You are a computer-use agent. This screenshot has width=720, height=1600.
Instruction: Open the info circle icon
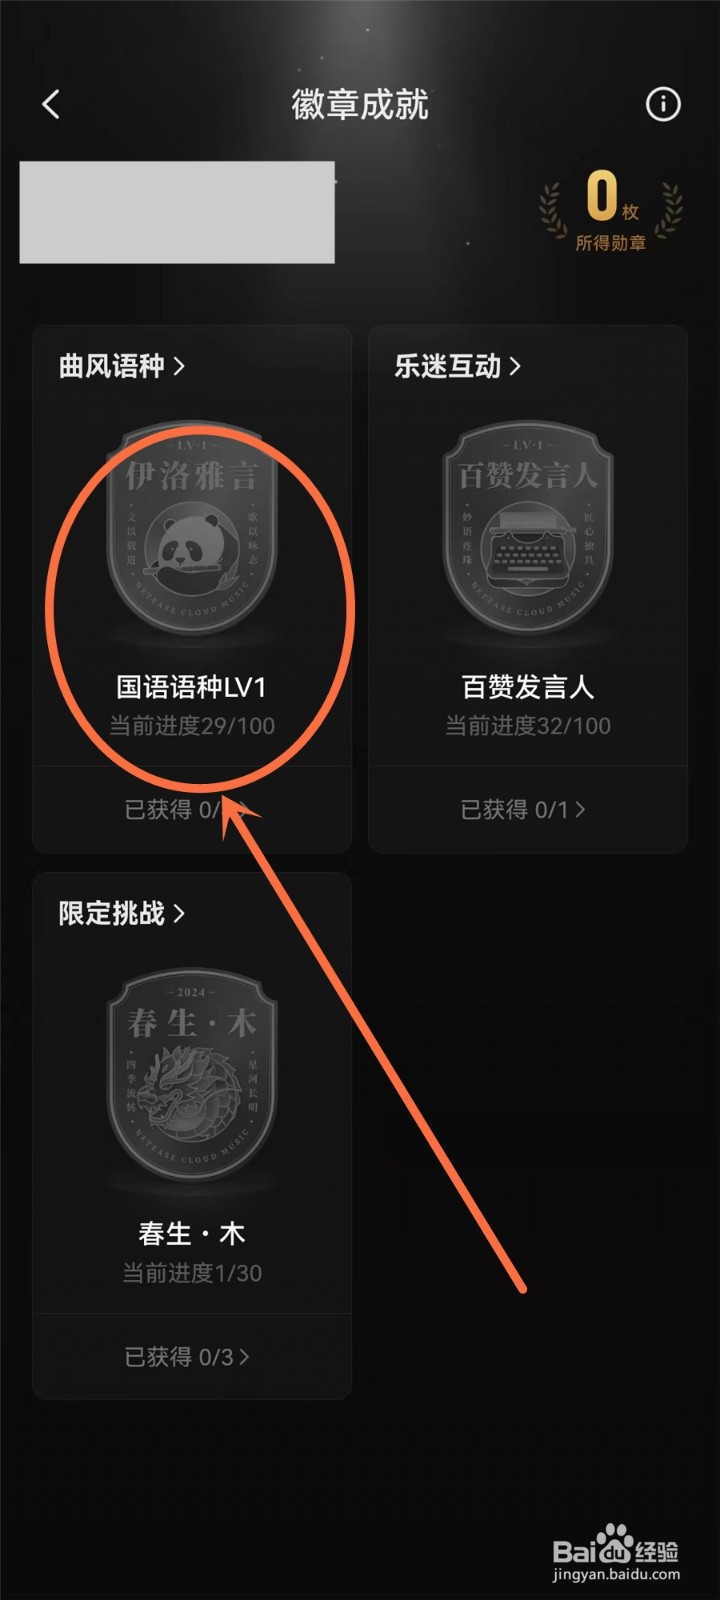pyautogui.click(x=663, y=104)
